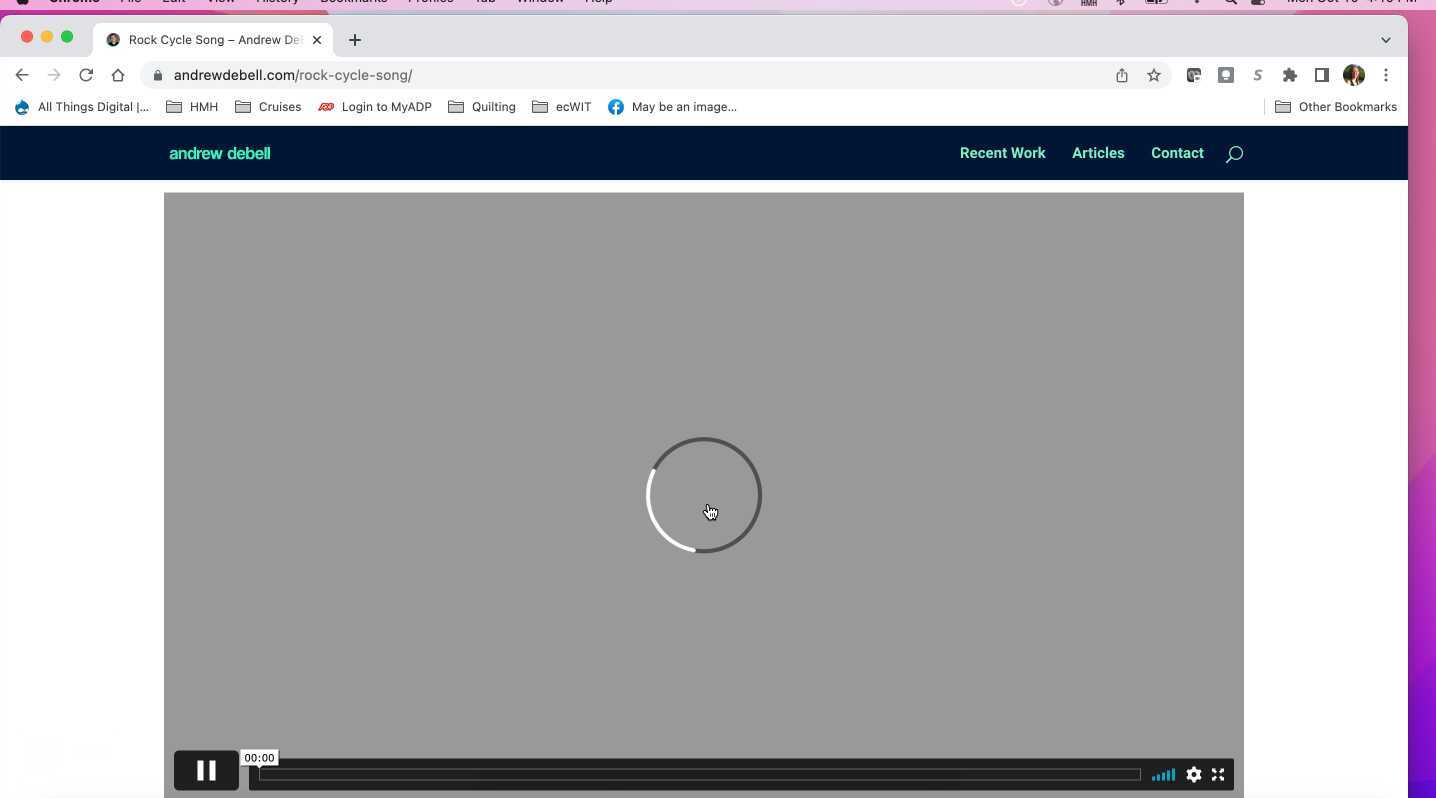
Task: Close the Rock Cycle Song tab
Action: 317,40
